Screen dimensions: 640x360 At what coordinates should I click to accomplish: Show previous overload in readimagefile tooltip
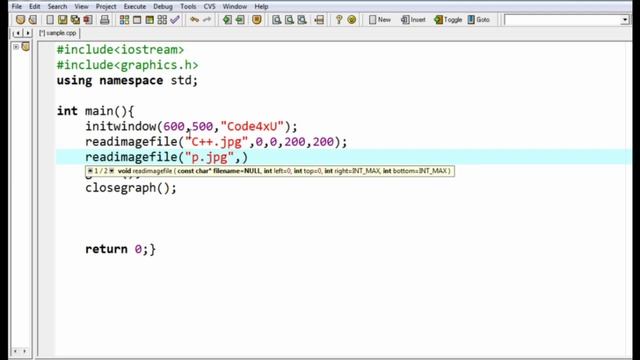click(x=90, y=171)
